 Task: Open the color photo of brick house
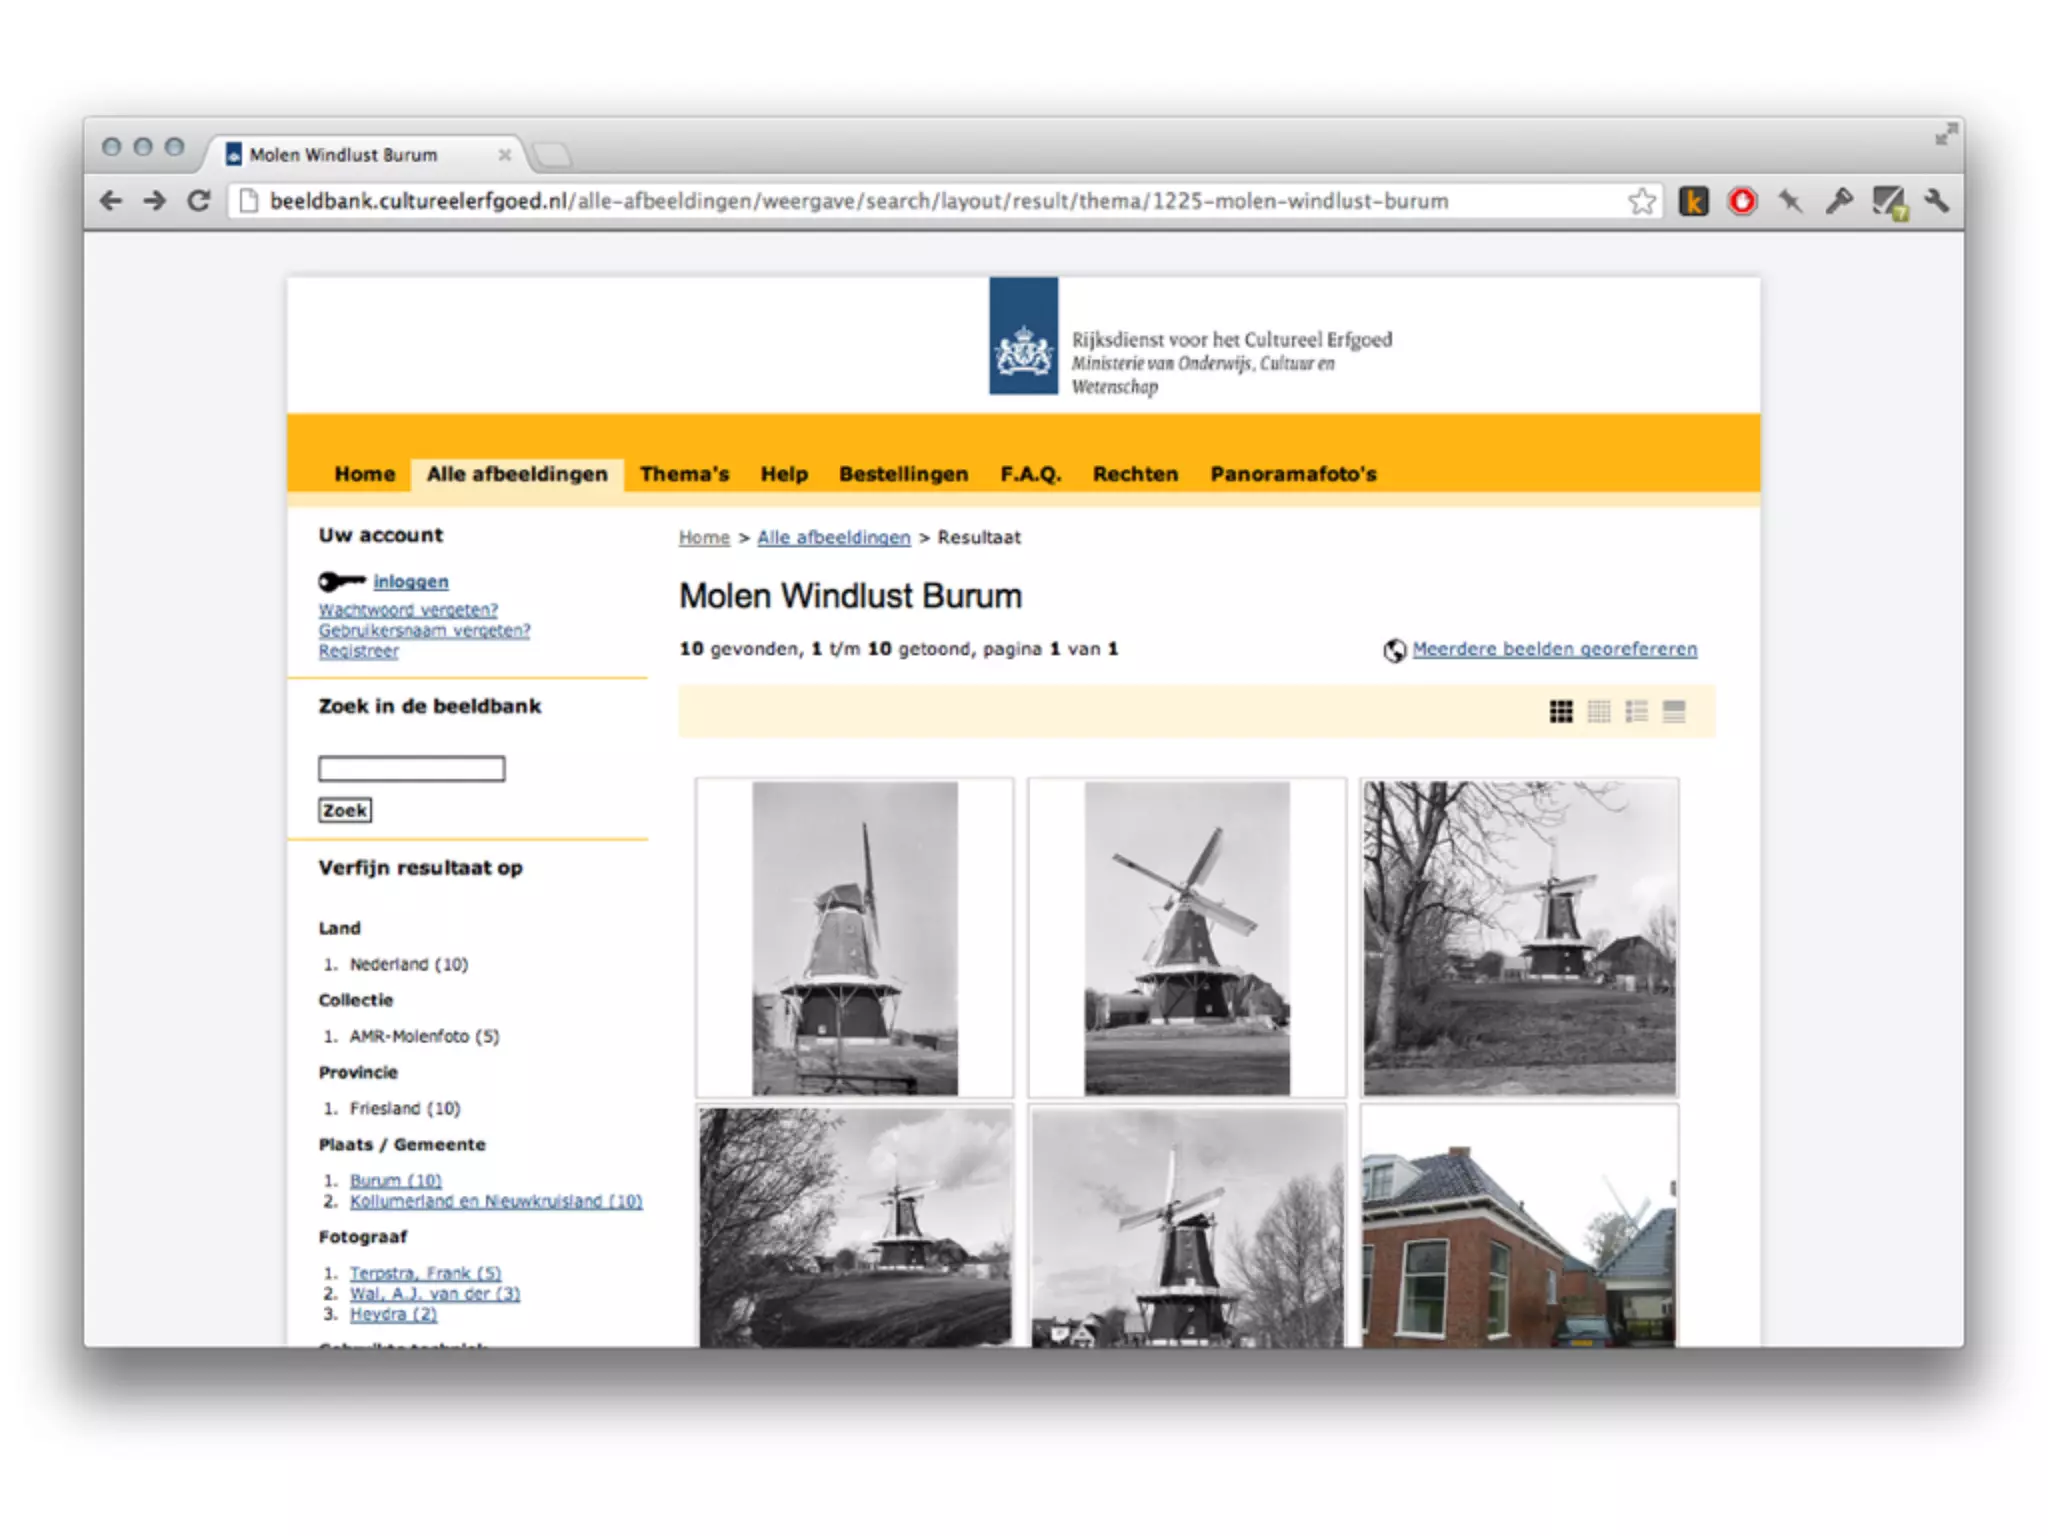point(1518,1228)
